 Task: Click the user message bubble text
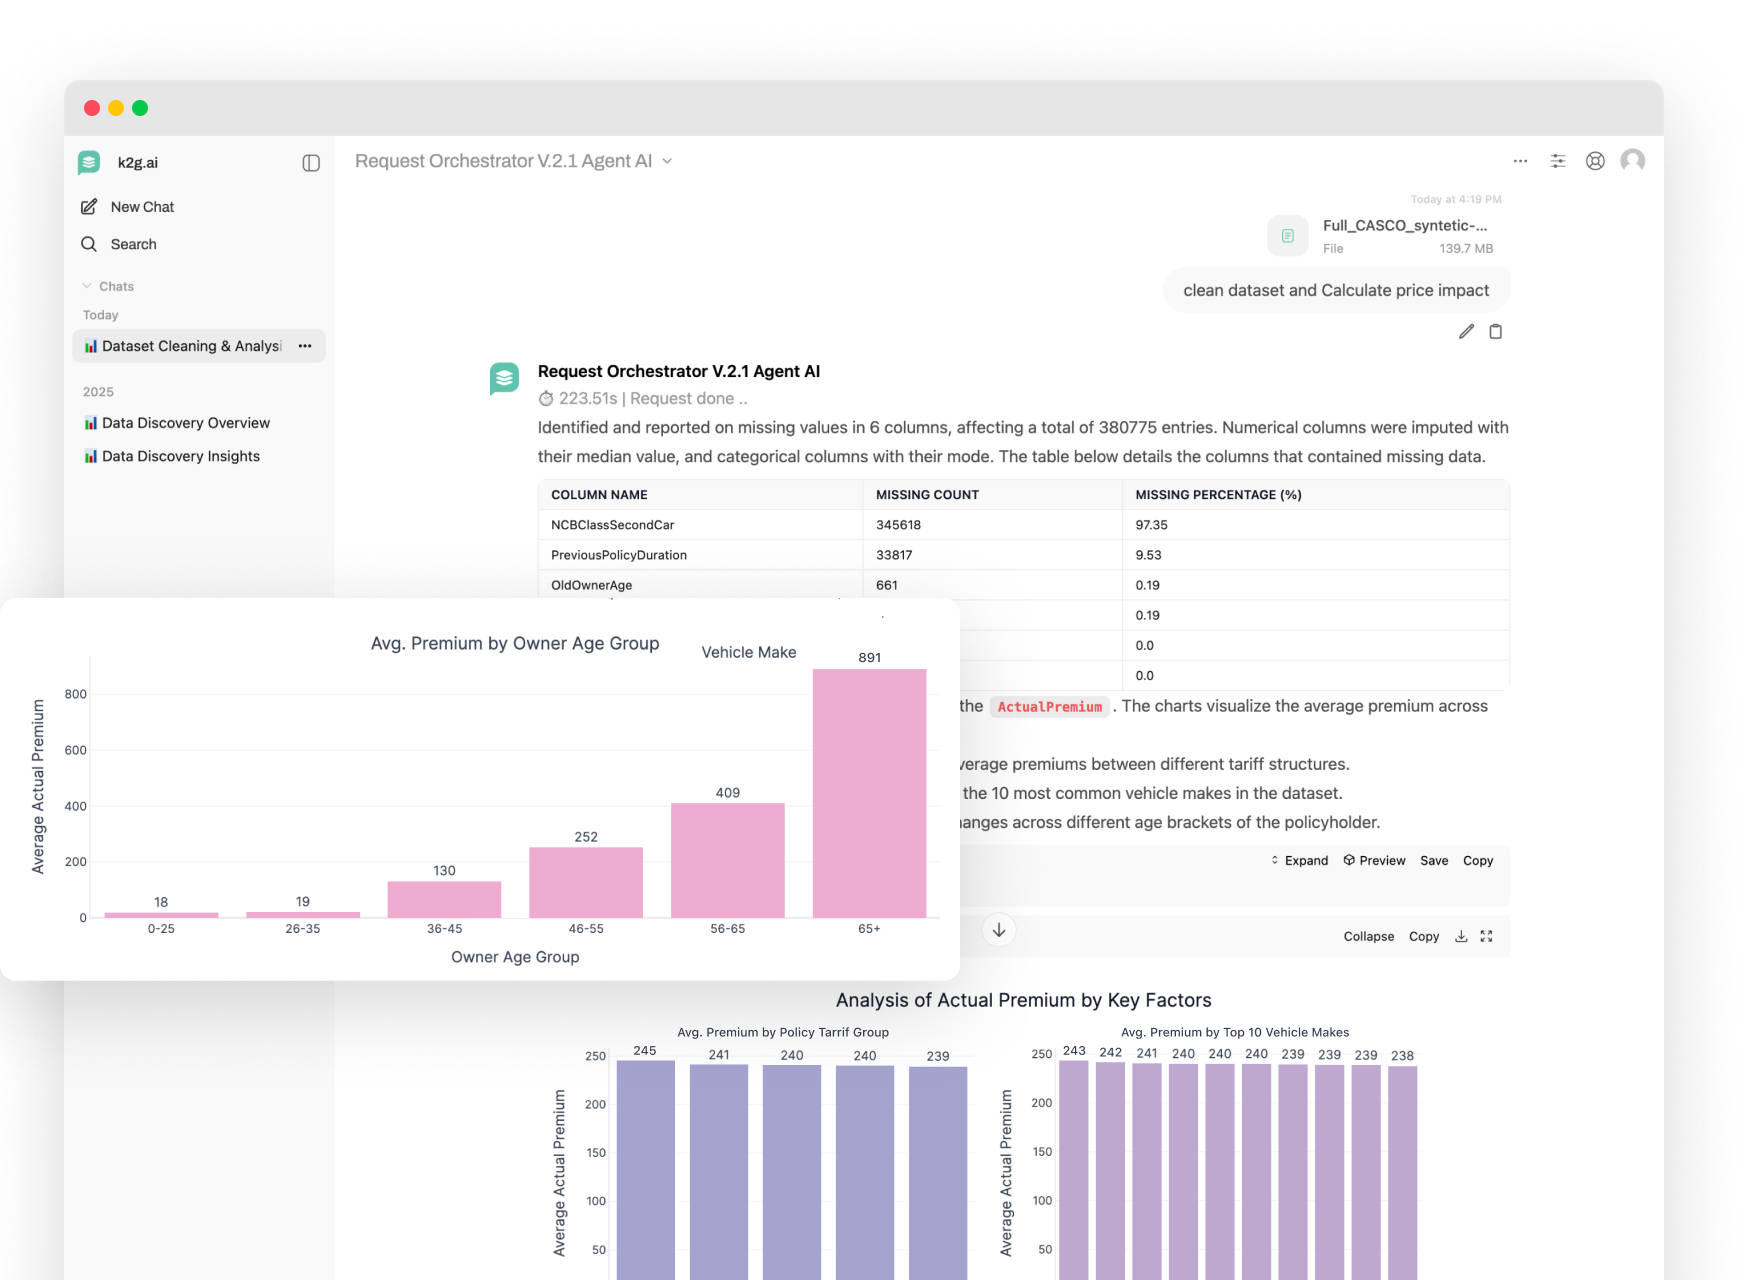coord(1336,290)
